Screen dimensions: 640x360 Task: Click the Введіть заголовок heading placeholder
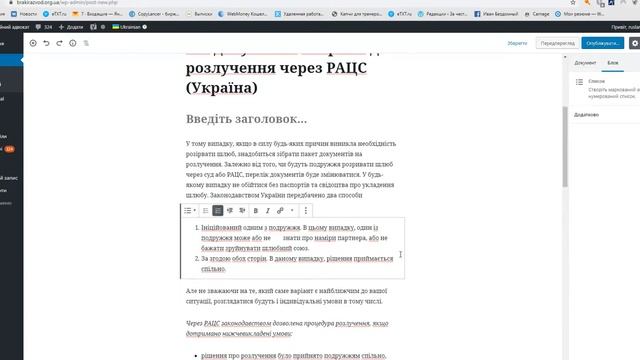(x=246, y=119)
